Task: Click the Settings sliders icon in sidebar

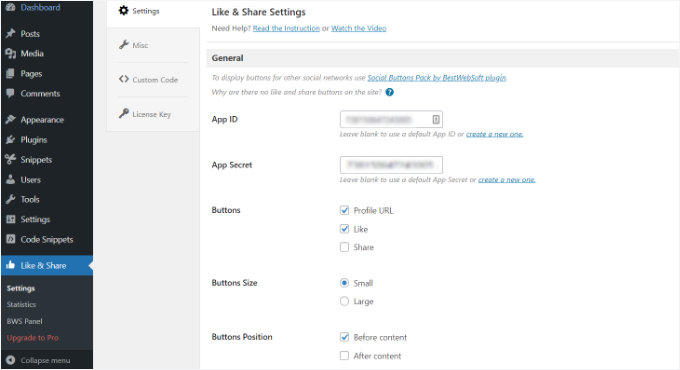Action: point(10,219)
